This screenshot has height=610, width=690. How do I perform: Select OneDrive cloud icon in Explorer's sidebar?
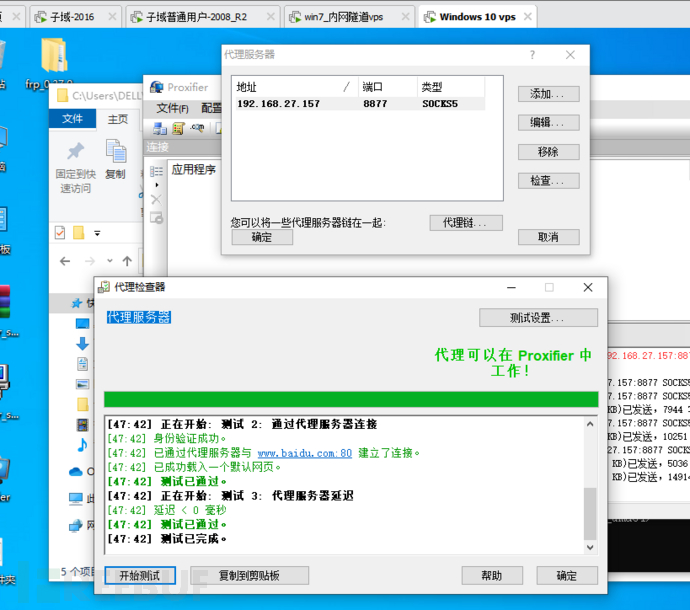point(76,472)
